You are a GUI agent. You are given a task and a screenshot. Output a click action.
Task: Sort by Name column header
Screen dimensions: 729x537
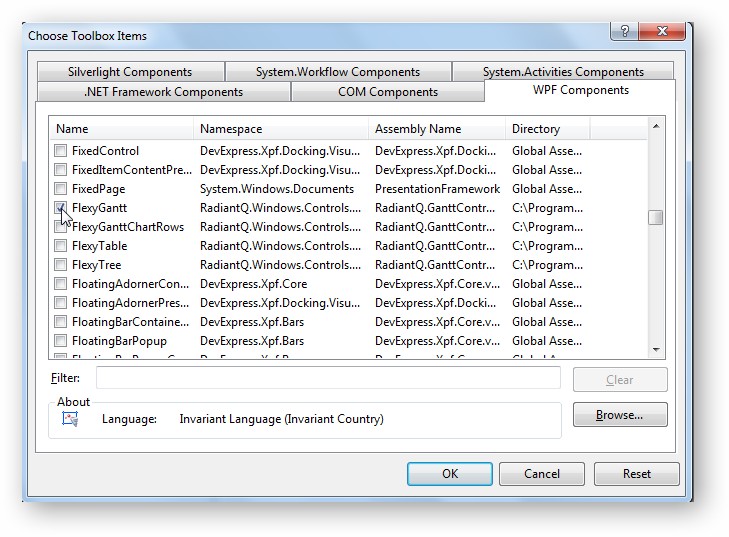click(x=121, y=129)
